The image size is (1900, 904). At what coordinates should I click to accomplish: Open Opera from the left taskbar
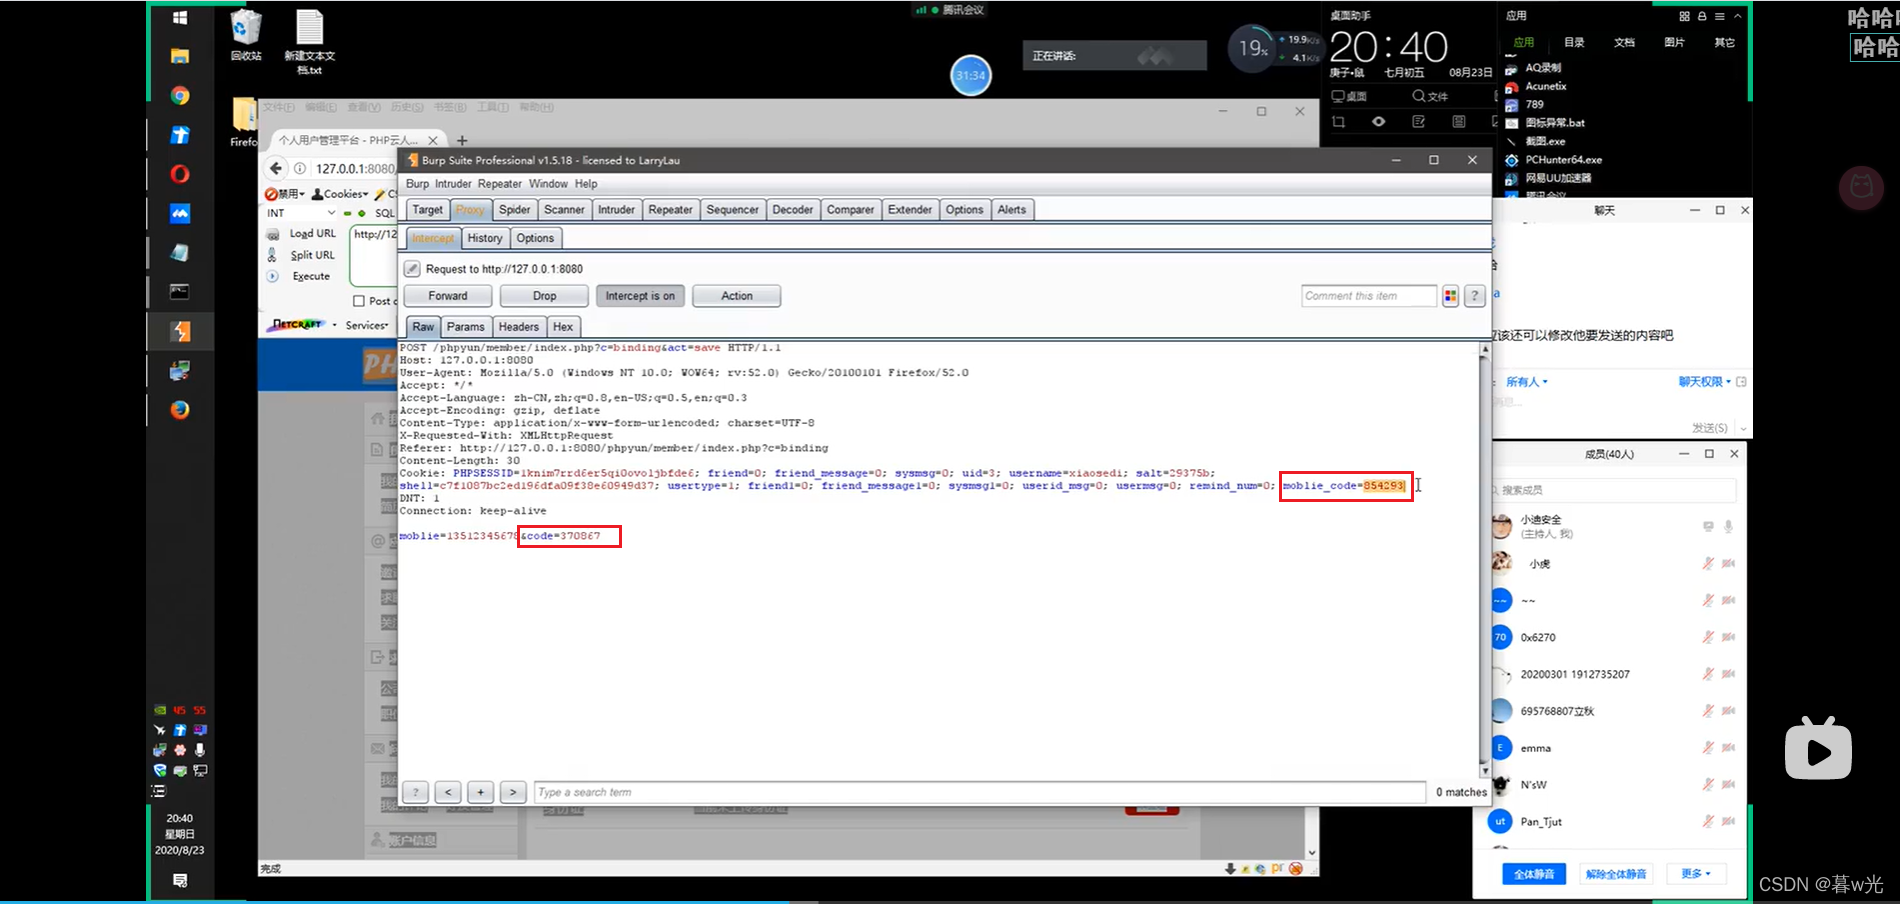click(x=180, y=174)
